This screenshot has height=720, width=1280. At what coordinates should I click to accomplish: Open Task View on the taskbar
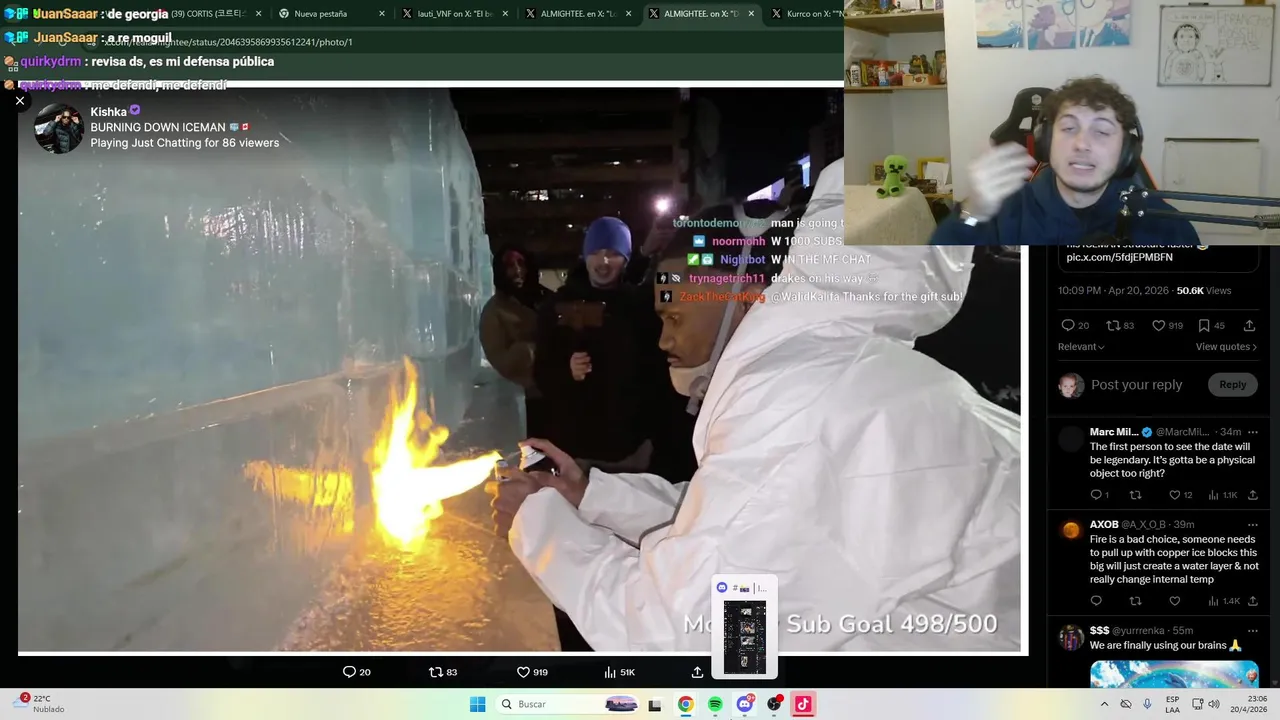[x=655, y=704]
